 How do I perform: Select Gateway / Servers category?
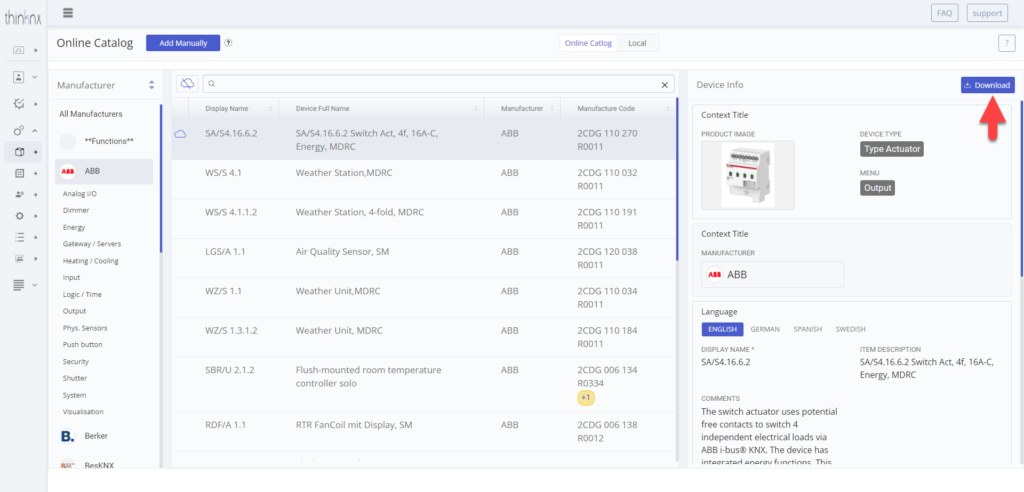pos(91,244)
